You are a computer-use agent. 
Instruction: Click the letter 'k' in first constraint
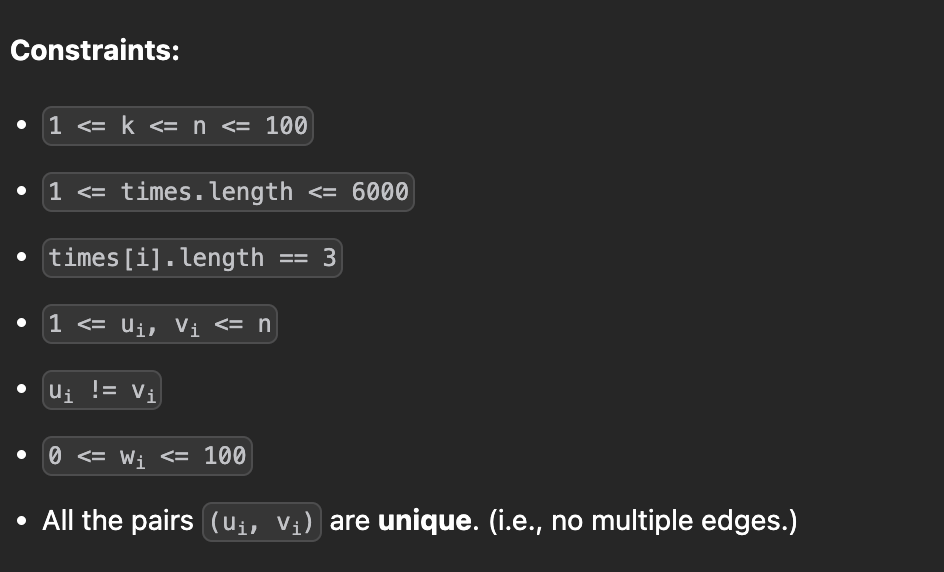128,126
